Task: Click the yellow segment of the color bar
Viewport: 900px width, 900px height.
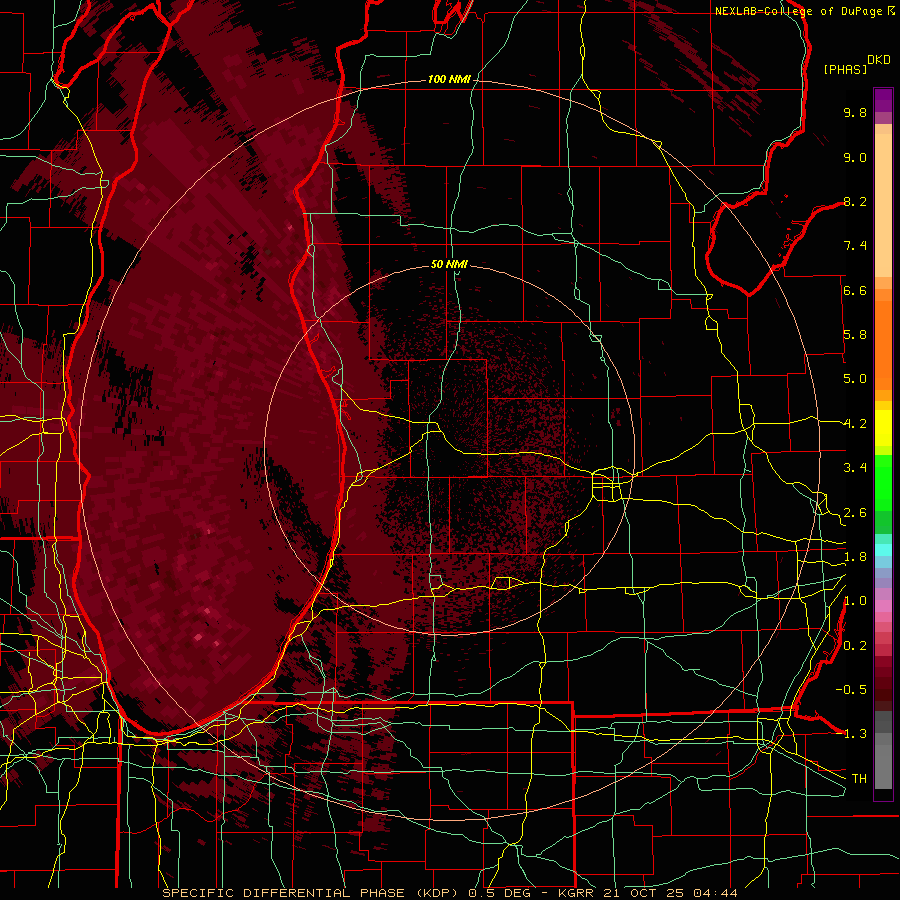Action: pyautogui.click(x=883, y=428)
